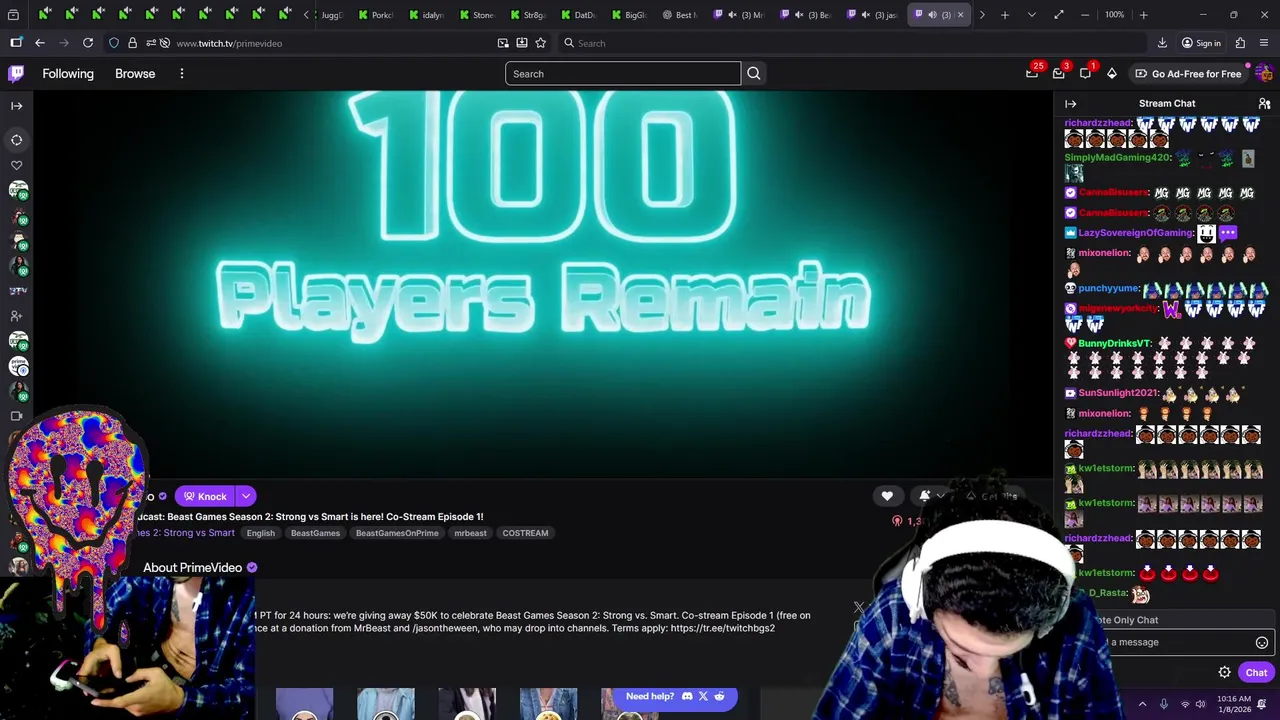Click the Twitch logo home icon

pos(16,73)
